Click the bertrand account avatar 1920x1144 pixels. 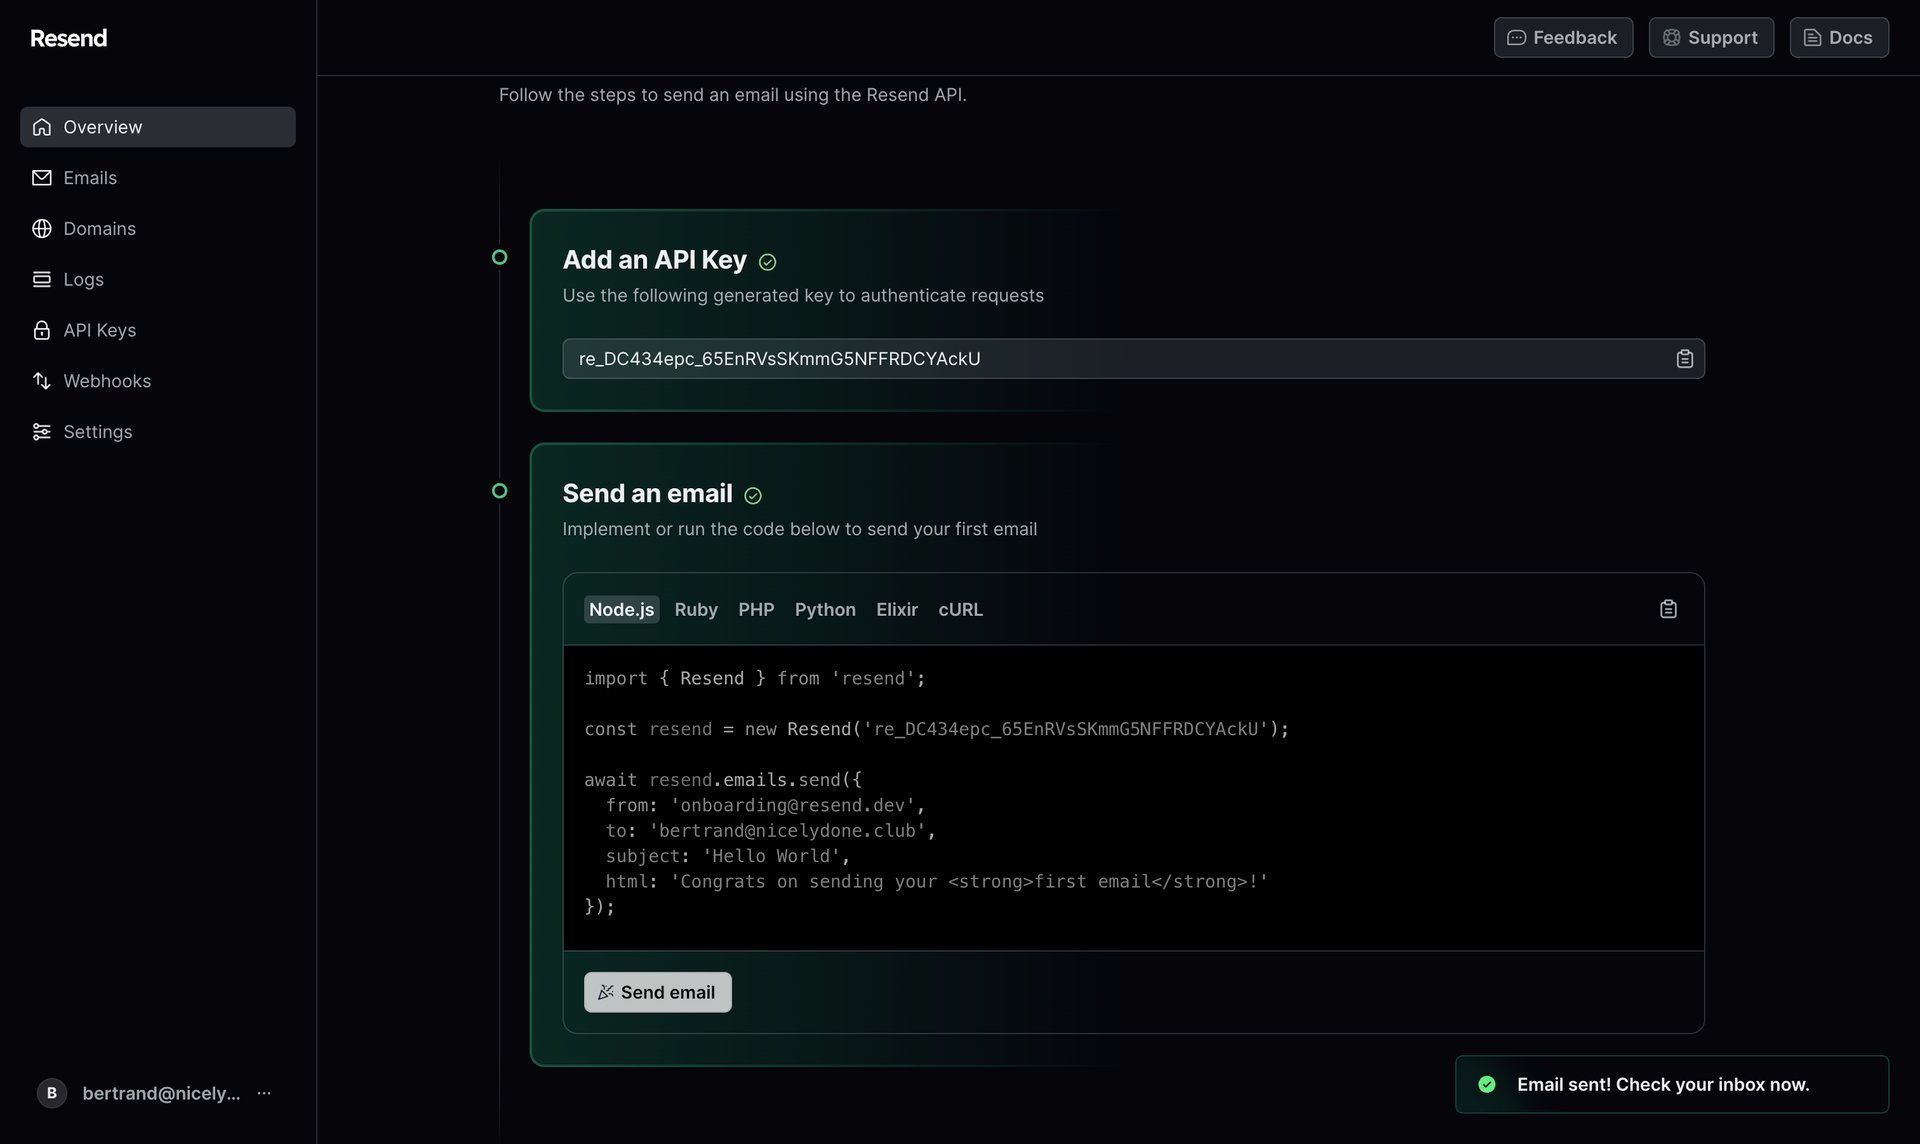pos(51,1093)
